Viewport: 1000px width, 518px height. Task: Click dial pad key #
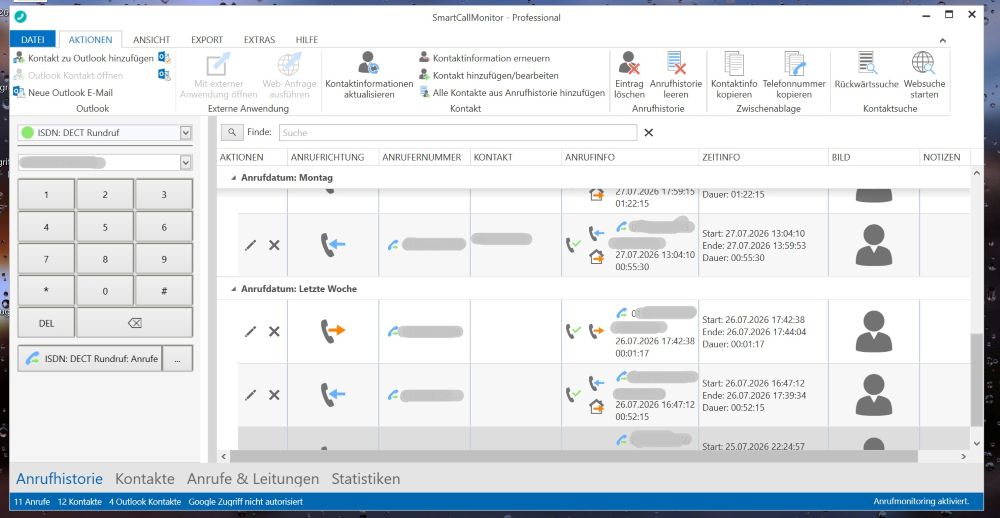tap(164, 291)
